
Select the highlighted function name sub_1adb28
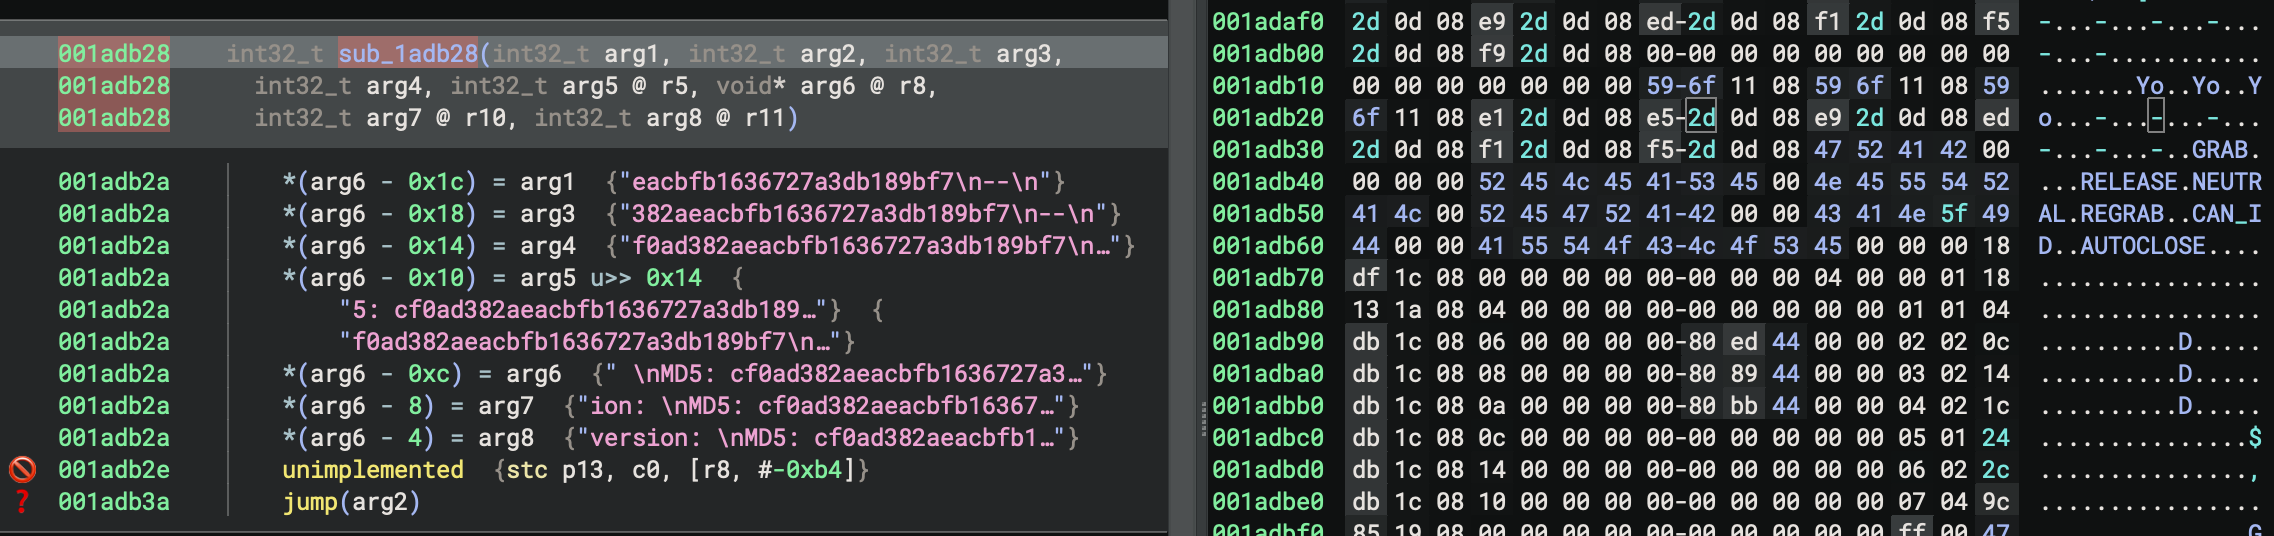click(x=408, y=53)
